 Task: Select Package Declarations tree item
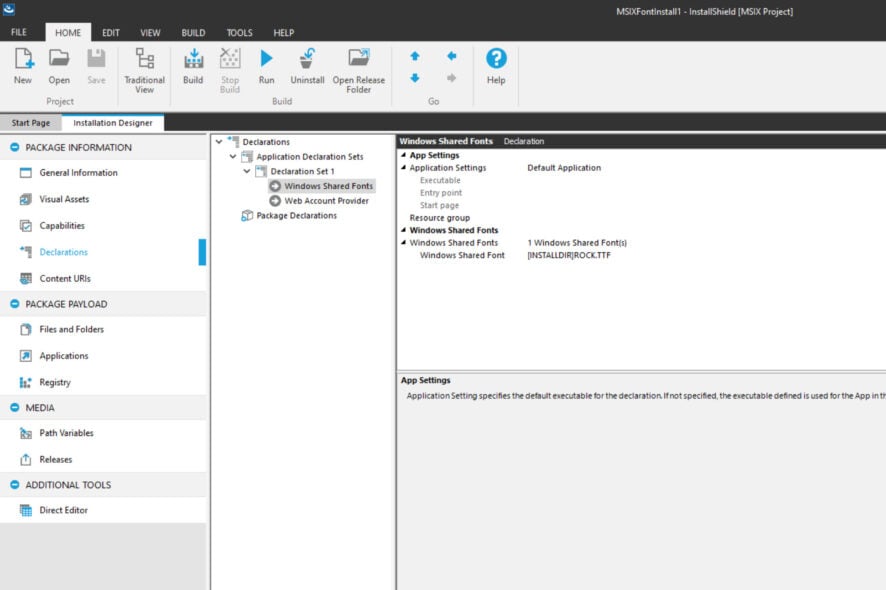pos(289,215)
